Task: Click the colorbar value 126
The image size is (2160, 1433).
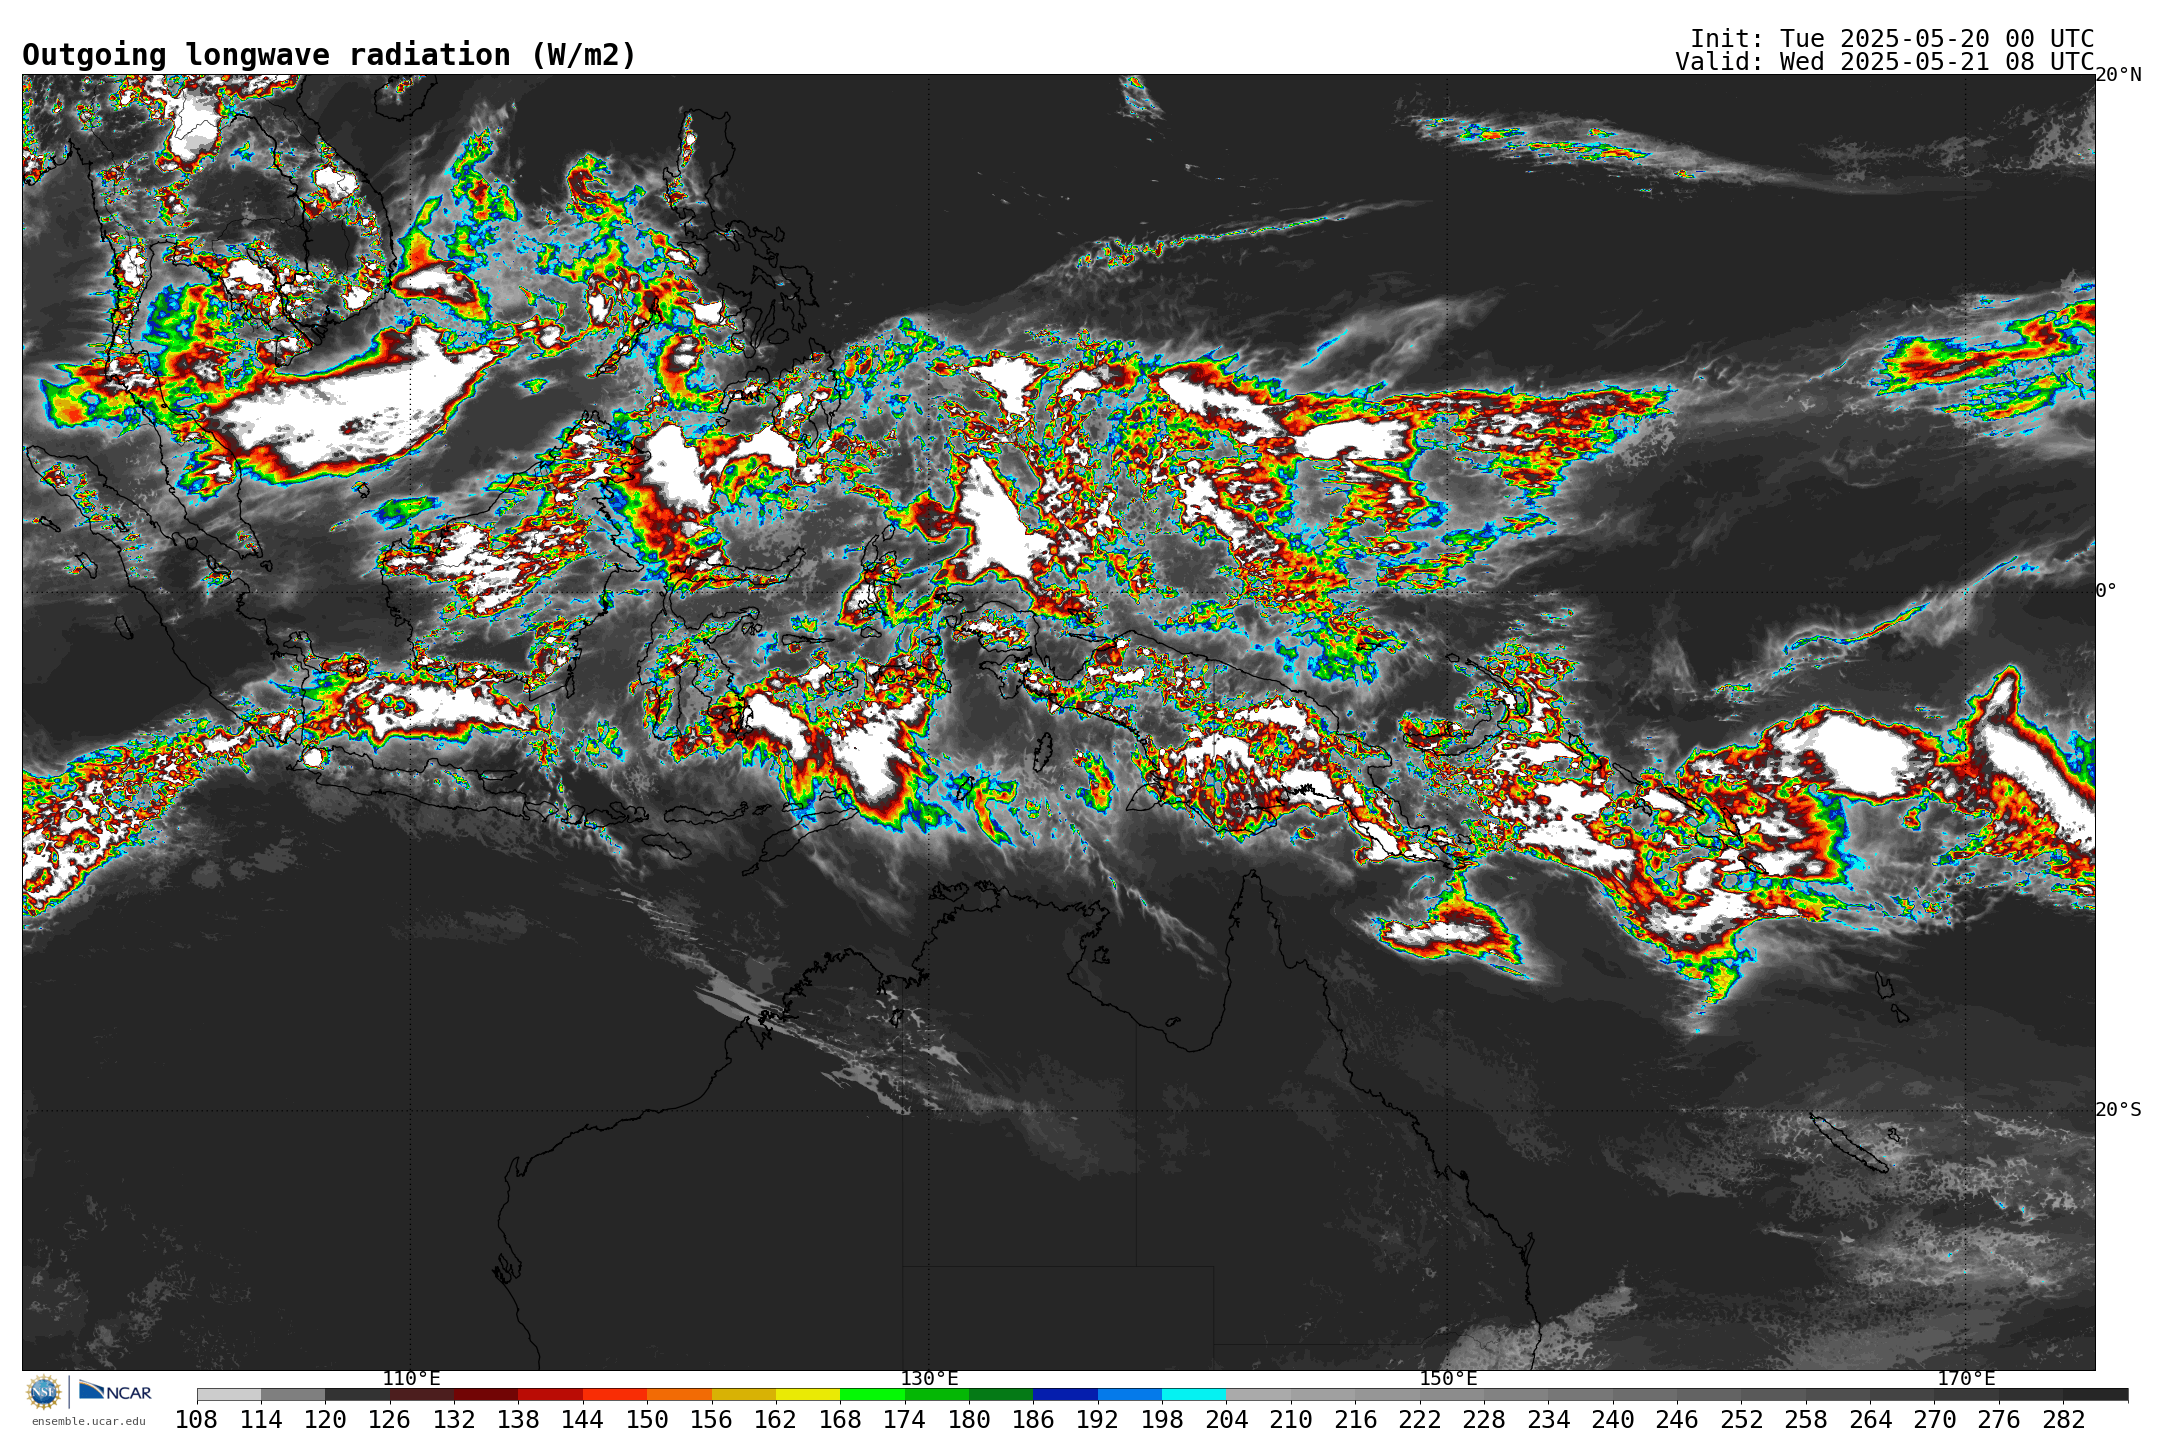Action: coord(390,1420)
